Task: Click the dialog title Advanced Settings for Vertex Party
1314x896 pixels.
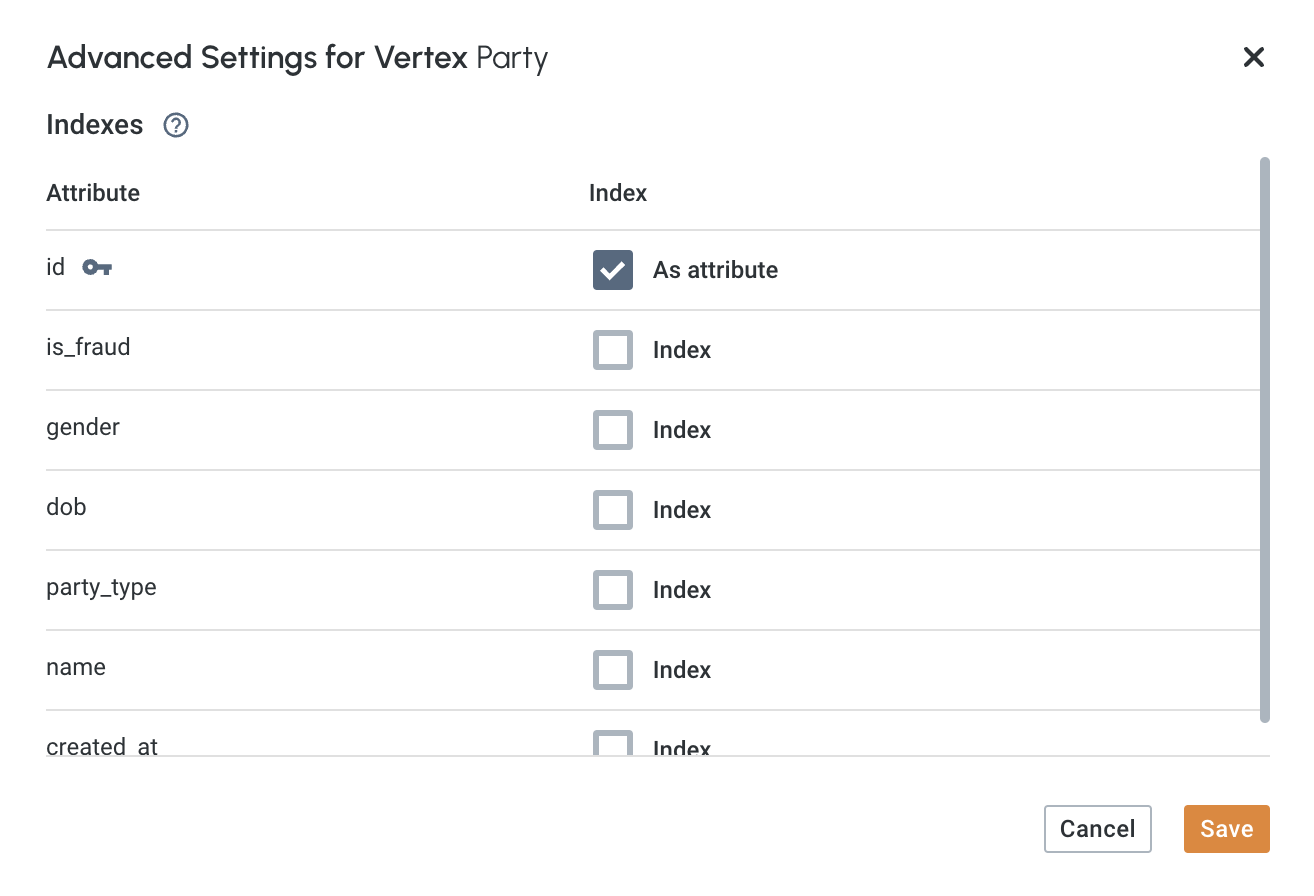Action: (297, 57)
